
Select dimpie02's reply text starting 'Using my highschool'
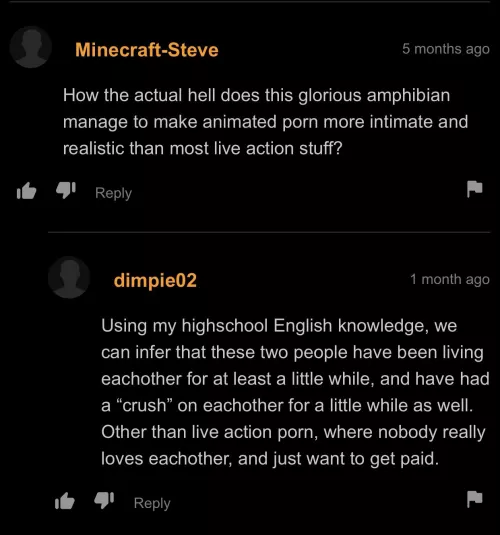pyautogui.click(x=295, y=392)
